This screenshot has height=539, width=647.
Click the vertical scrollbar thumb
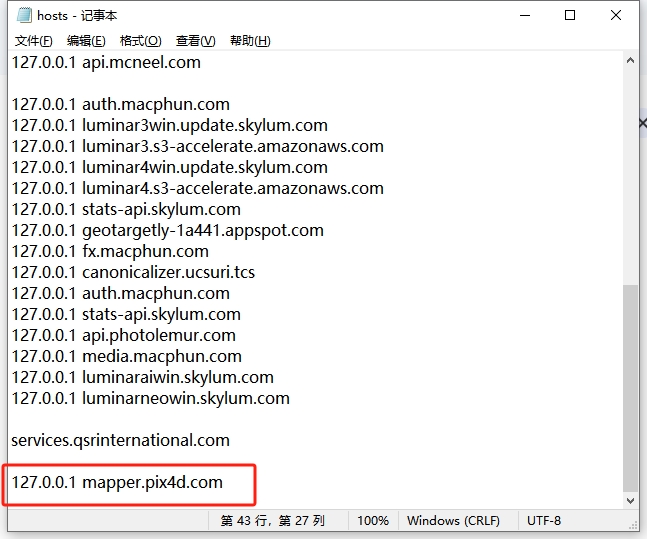[630, 388]
